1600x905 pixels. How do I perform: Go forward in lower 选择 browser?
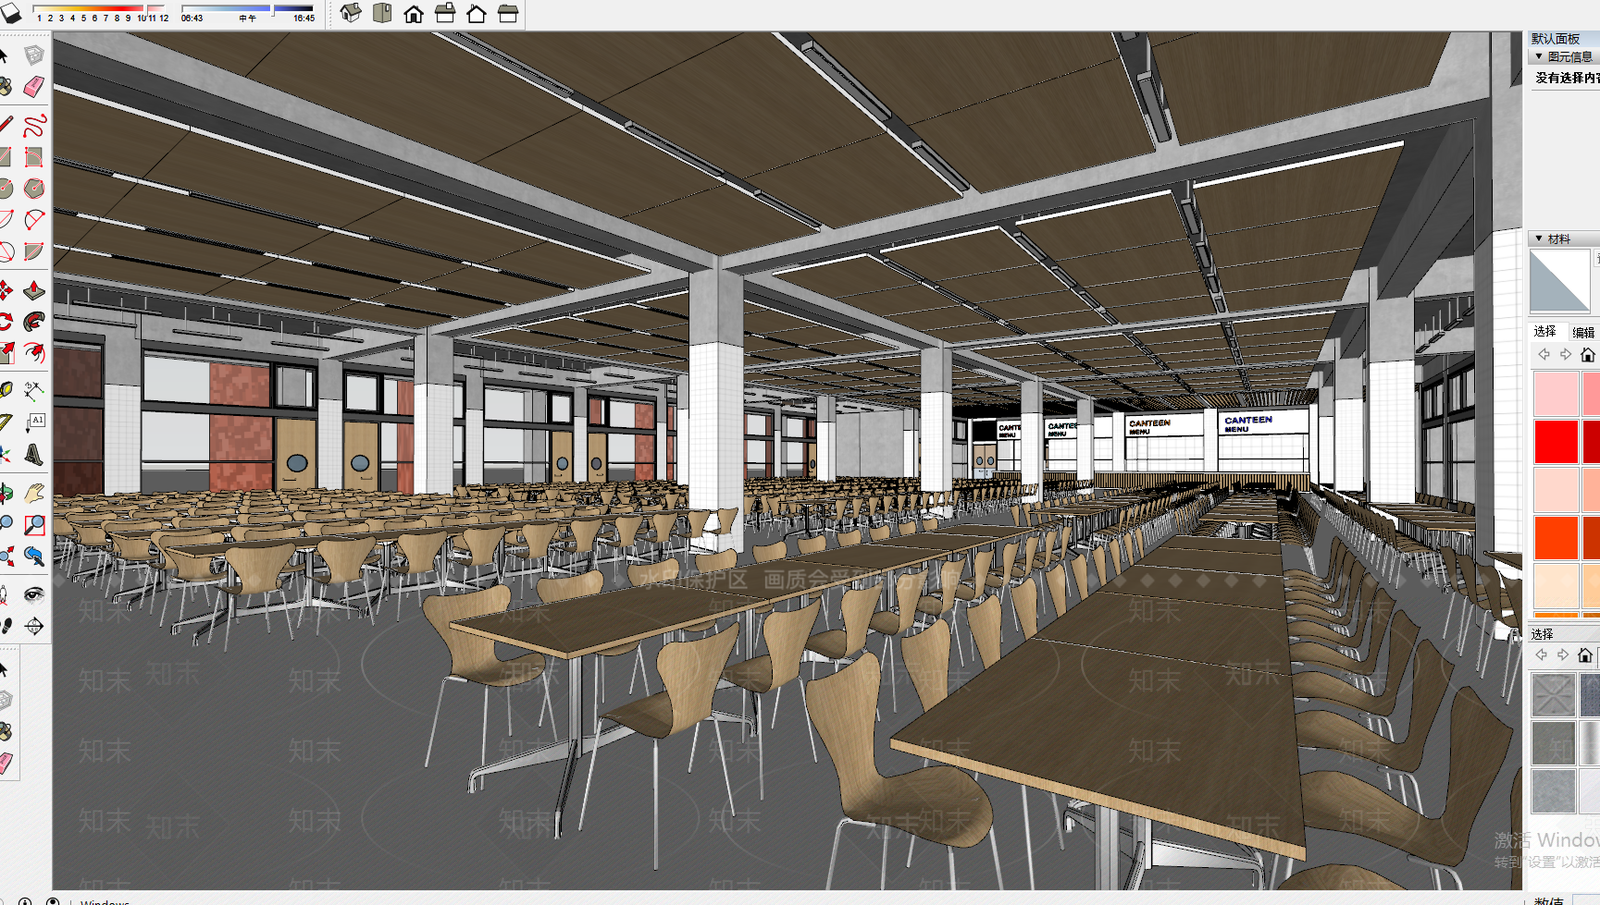click(x=1563, y=655)
